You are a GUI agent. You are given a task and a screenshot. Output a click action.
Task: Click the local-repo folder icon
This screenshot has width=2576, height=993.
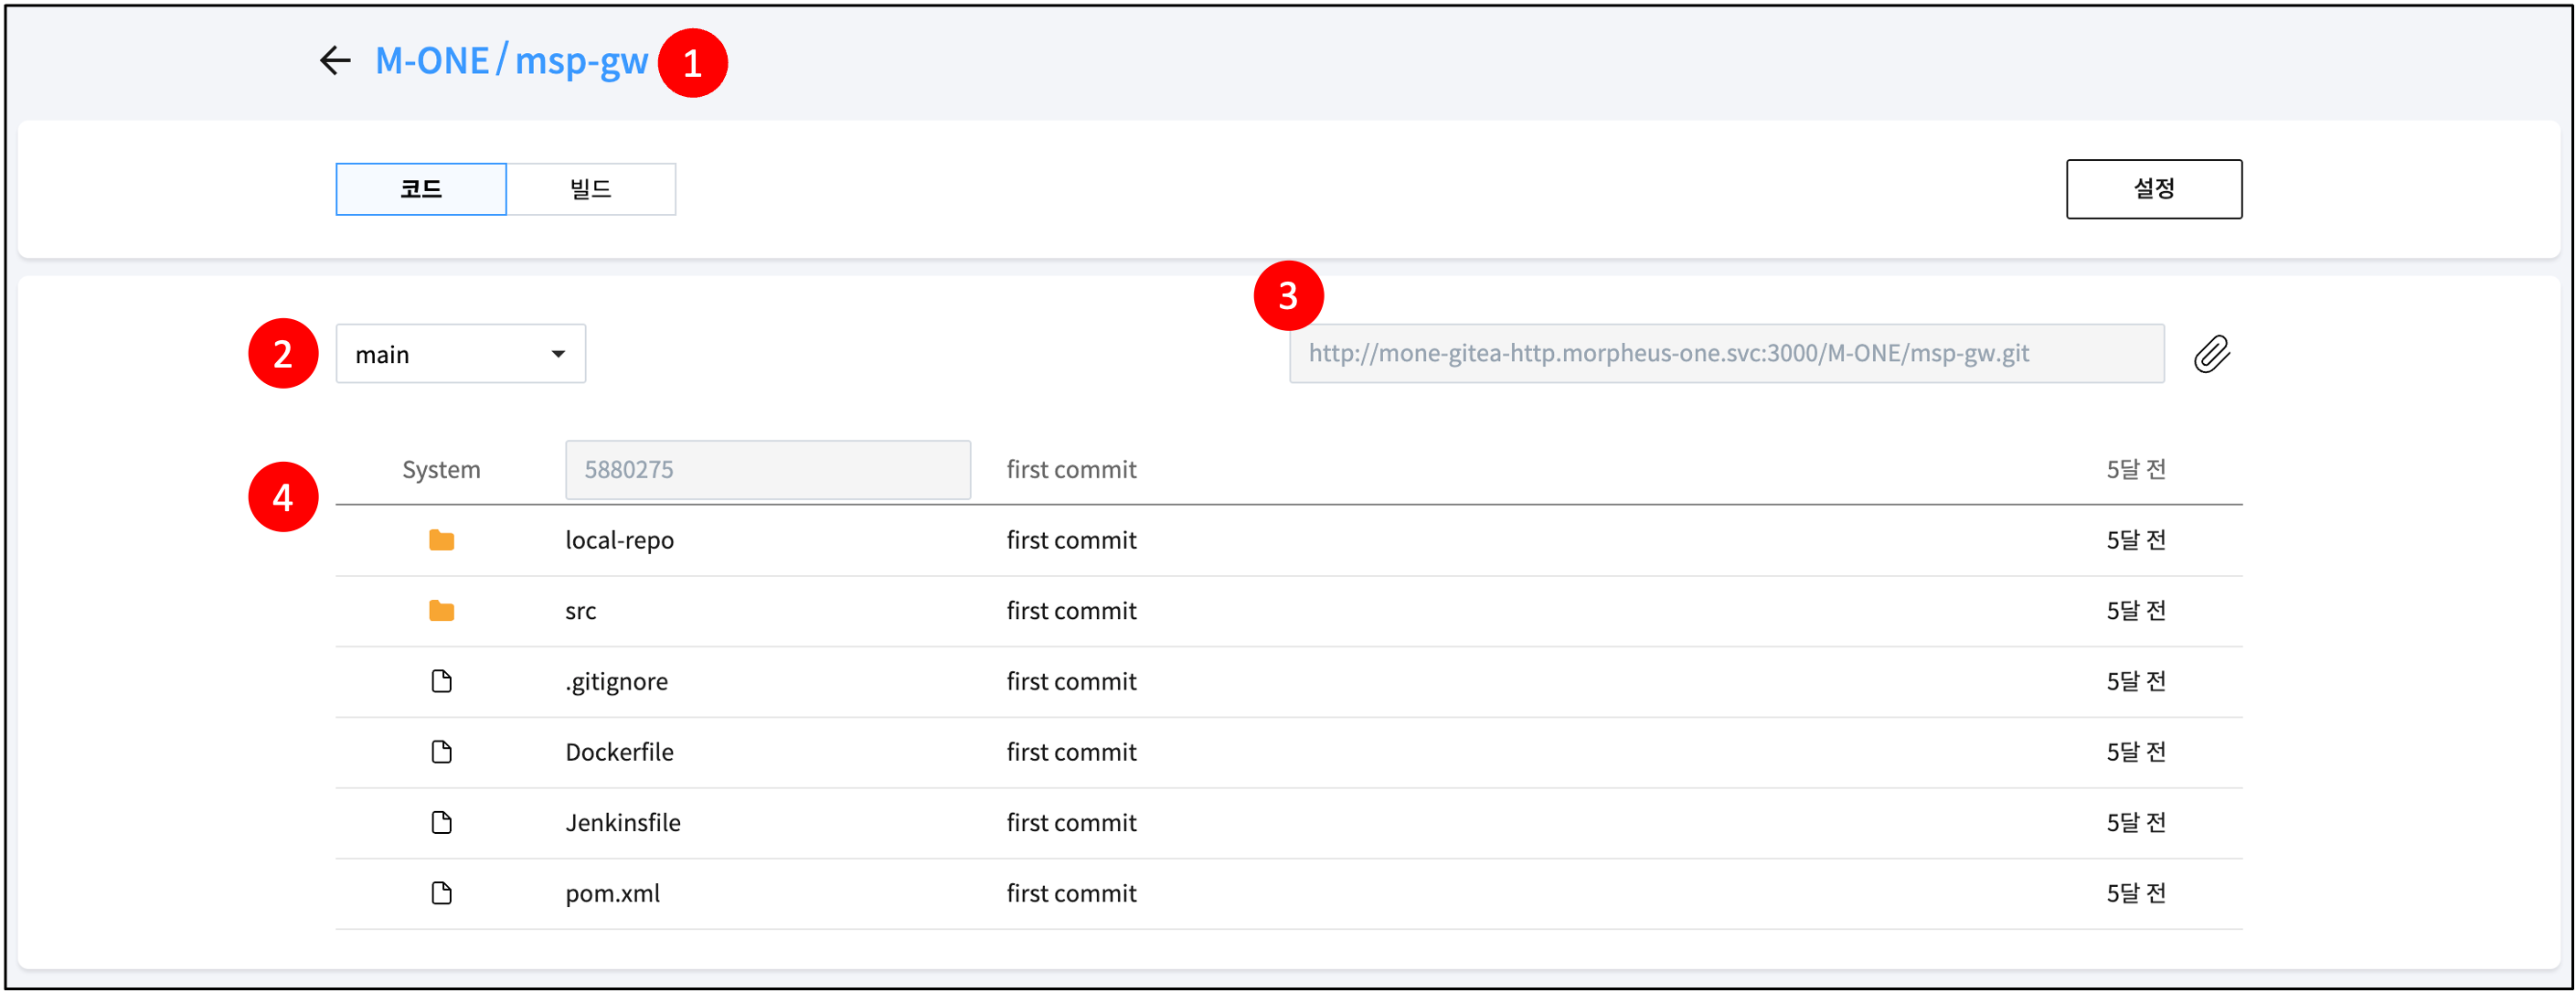[x=441, y=541]
